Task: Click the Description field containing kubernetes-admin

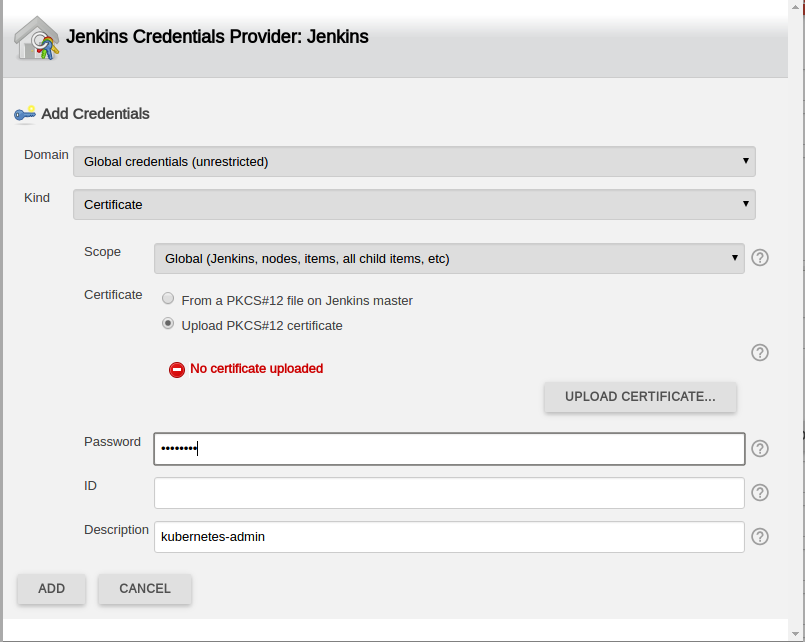Action: tap(449, 537)
